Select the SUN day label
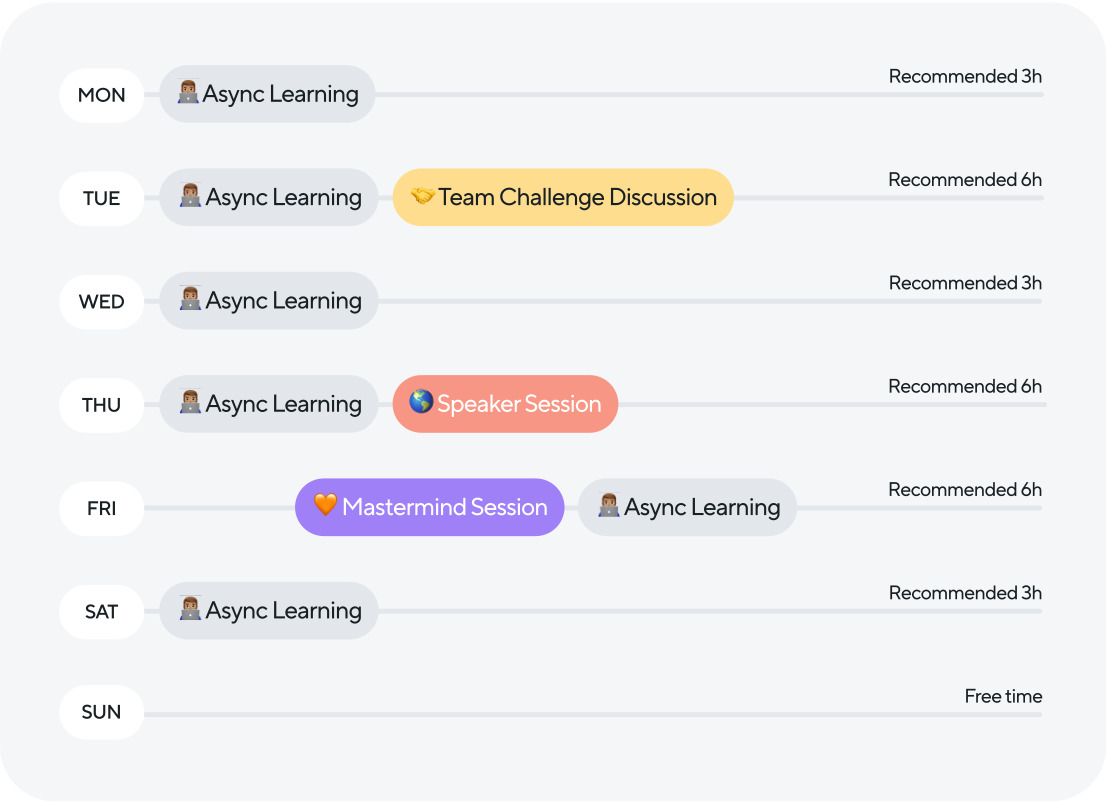This screenshot has height=803, width=1106. (x=102, y=712)
